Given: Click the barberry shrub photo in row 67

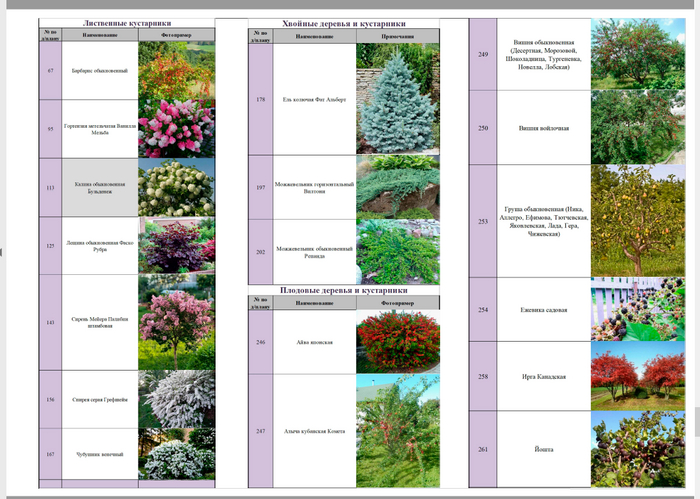Looking at the screenshot, I should tap(177, 71).
